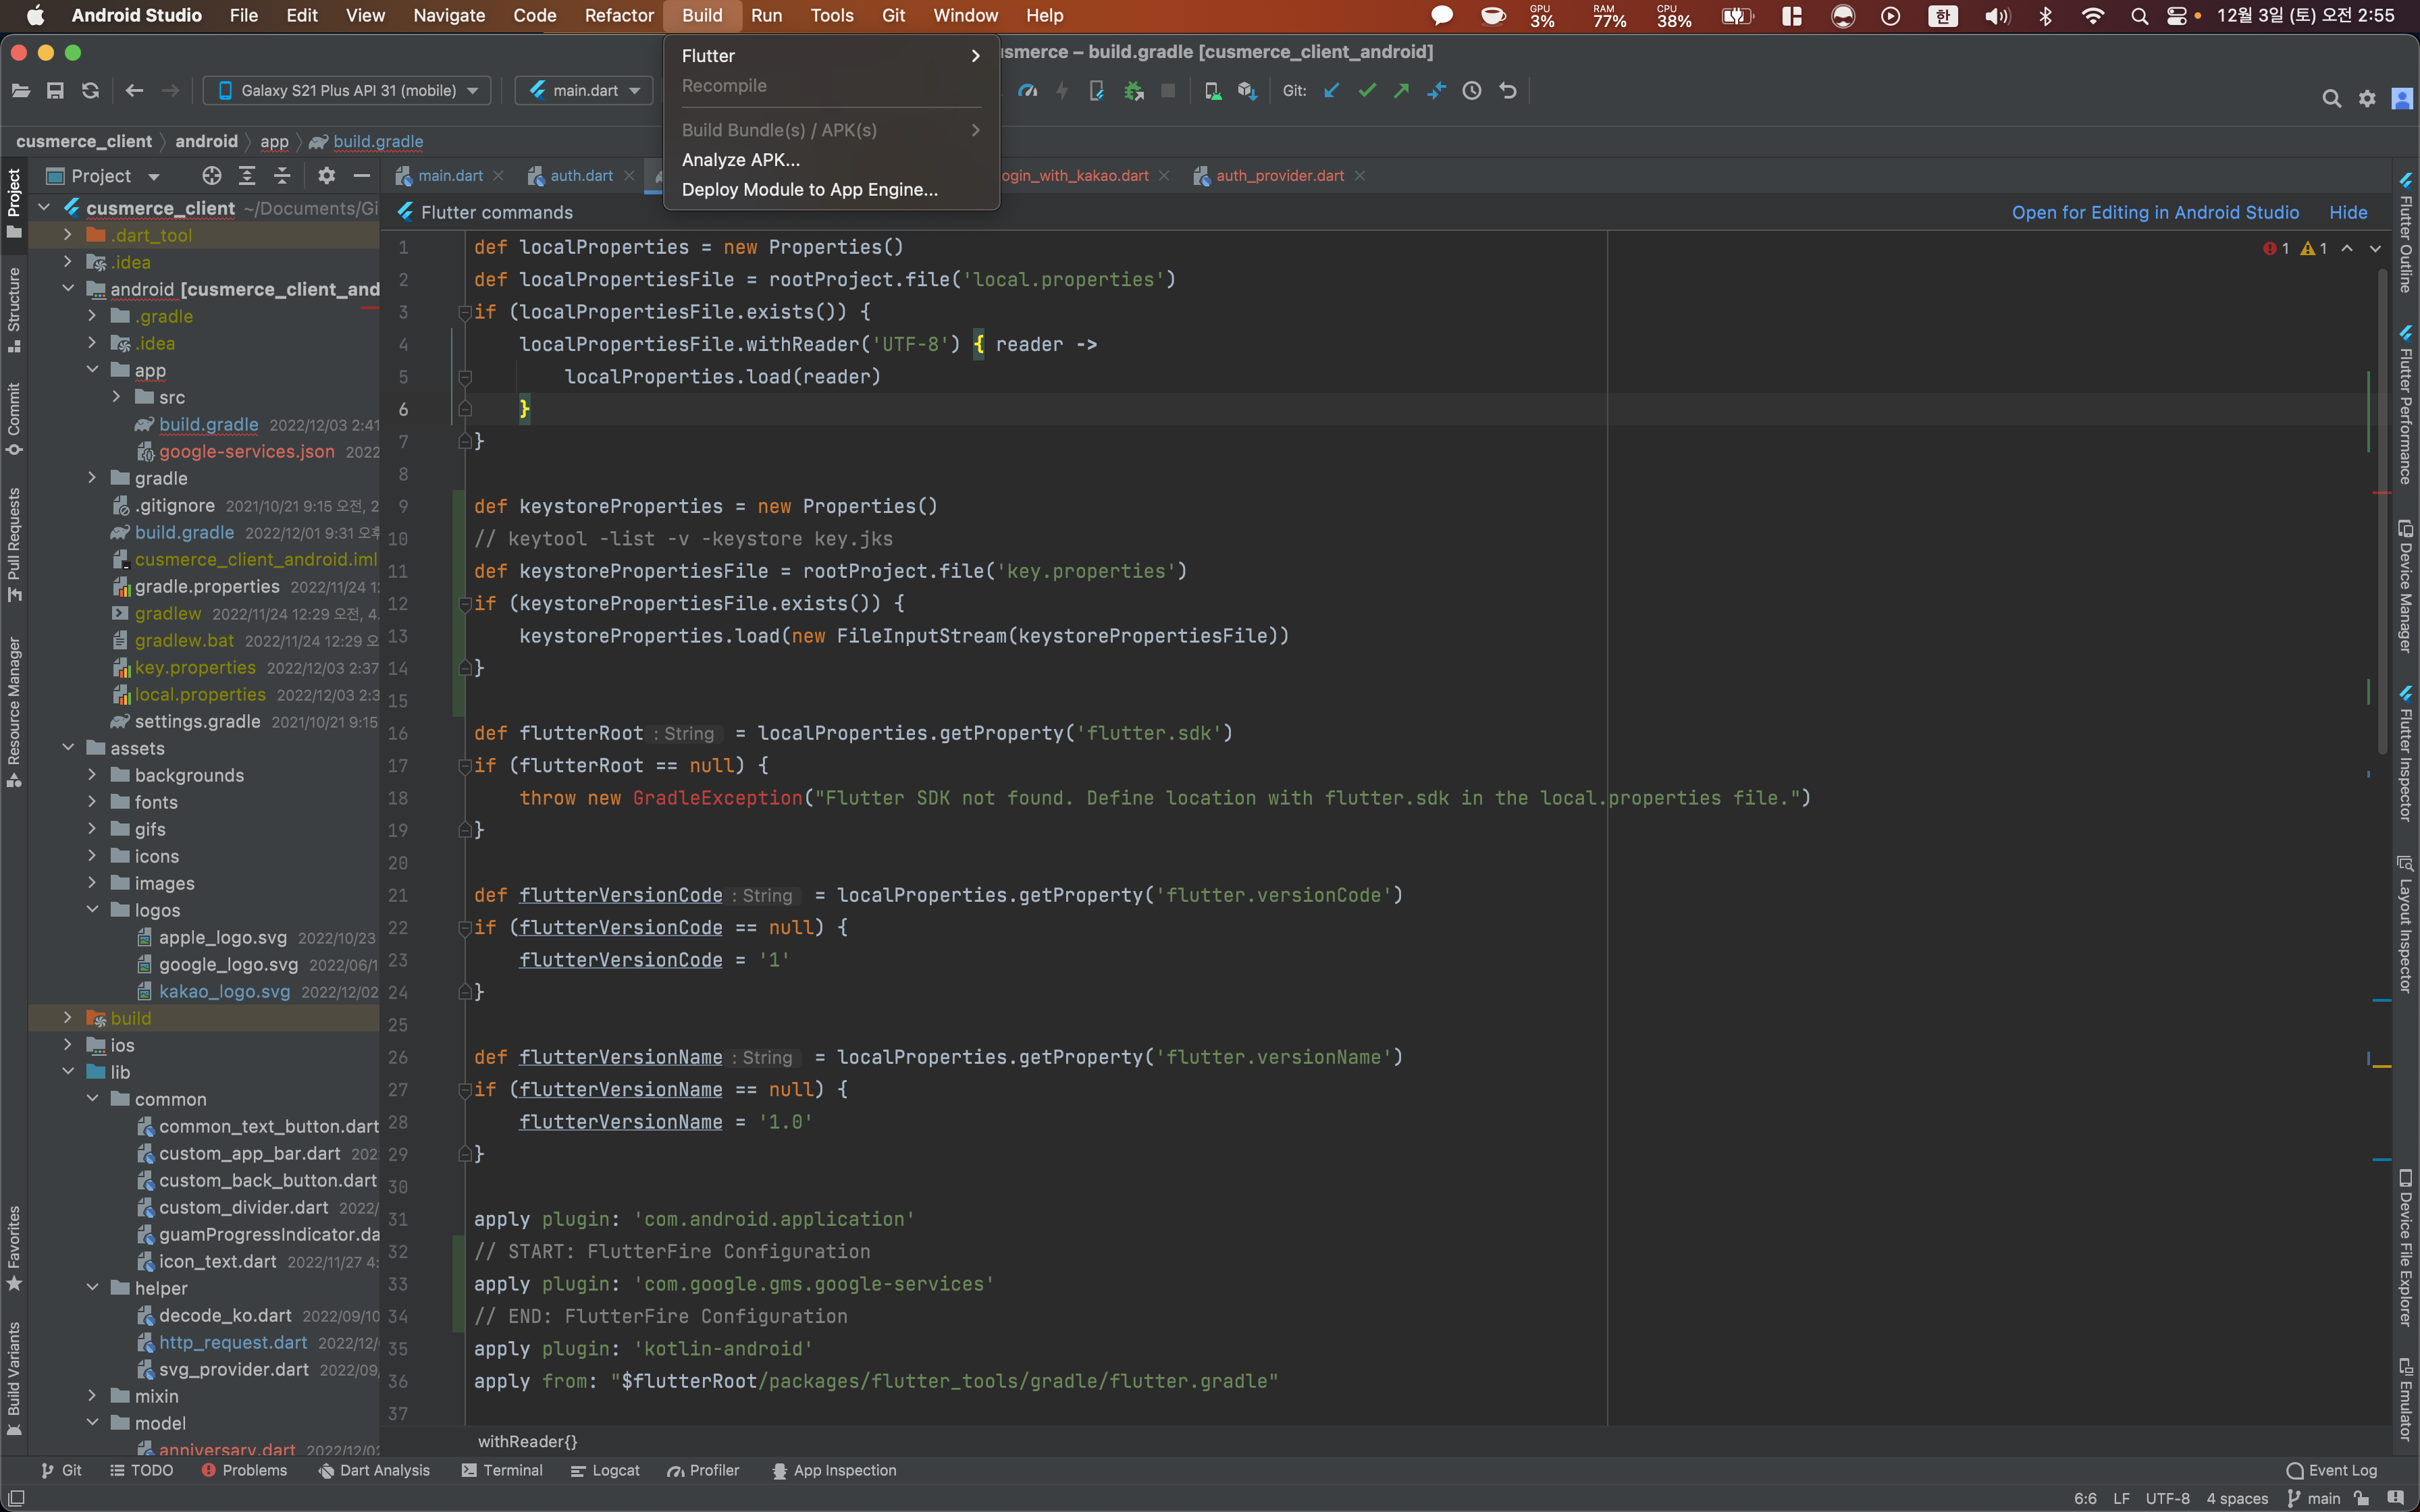The width and height of the screenshot is (2420, 1512).
Task: Select Analyze APK... from Build menu
Action: coord(740,160)
